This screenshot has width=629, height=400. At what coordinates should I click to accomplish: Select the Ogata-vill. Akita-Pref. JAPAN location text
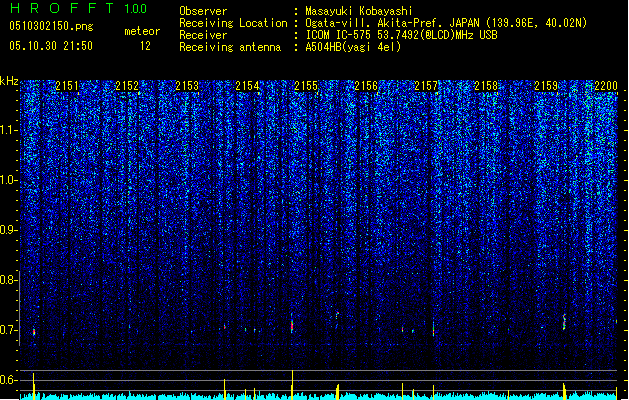[x=446, y=23]
